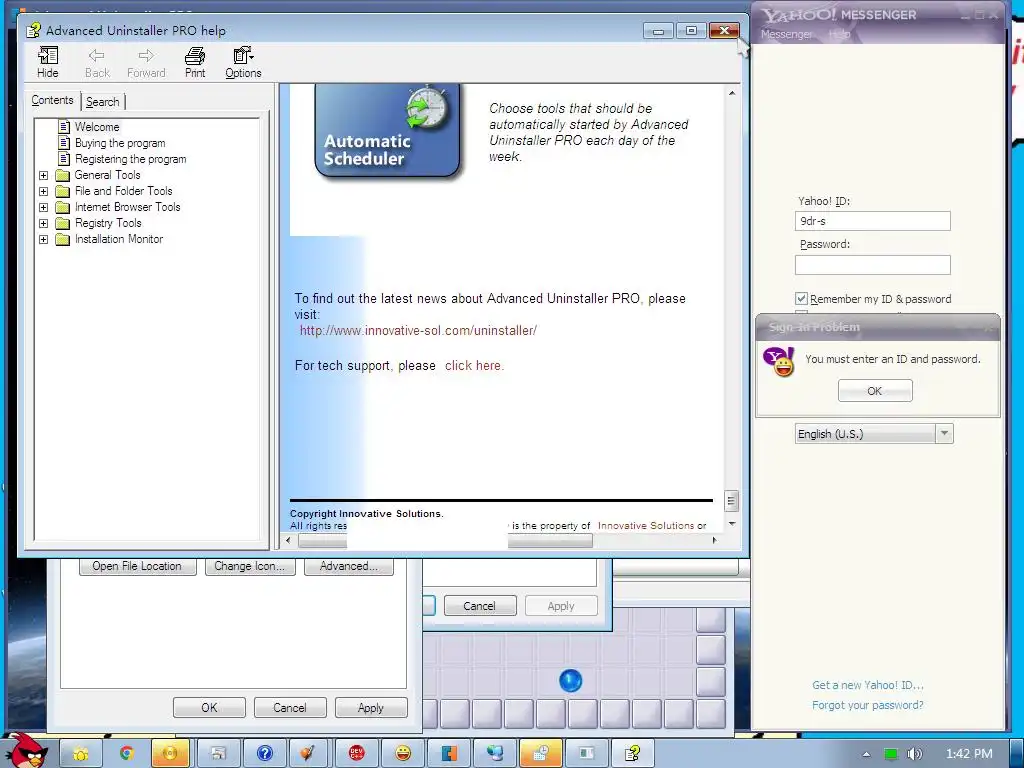
Task: Select the Registry Tools folder icon
Action: [63, 223]
